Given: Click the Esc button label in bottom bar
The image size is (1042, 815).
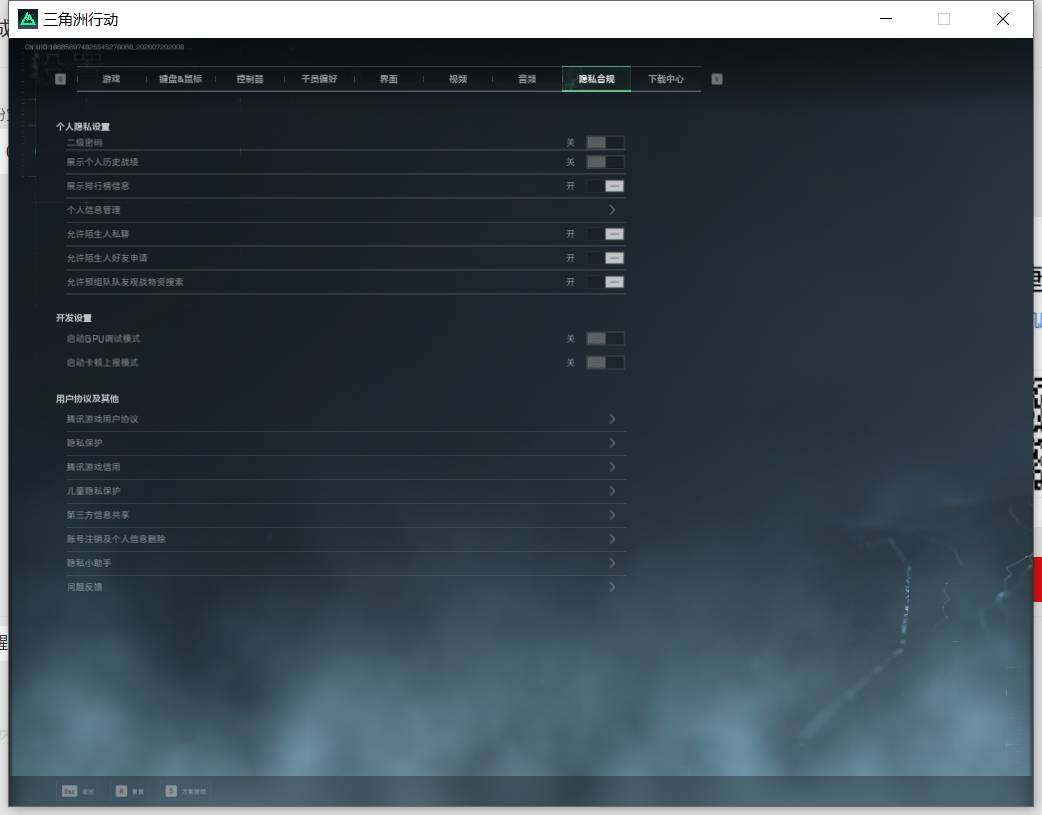Looking at the screenshot, I should (88, 792).
